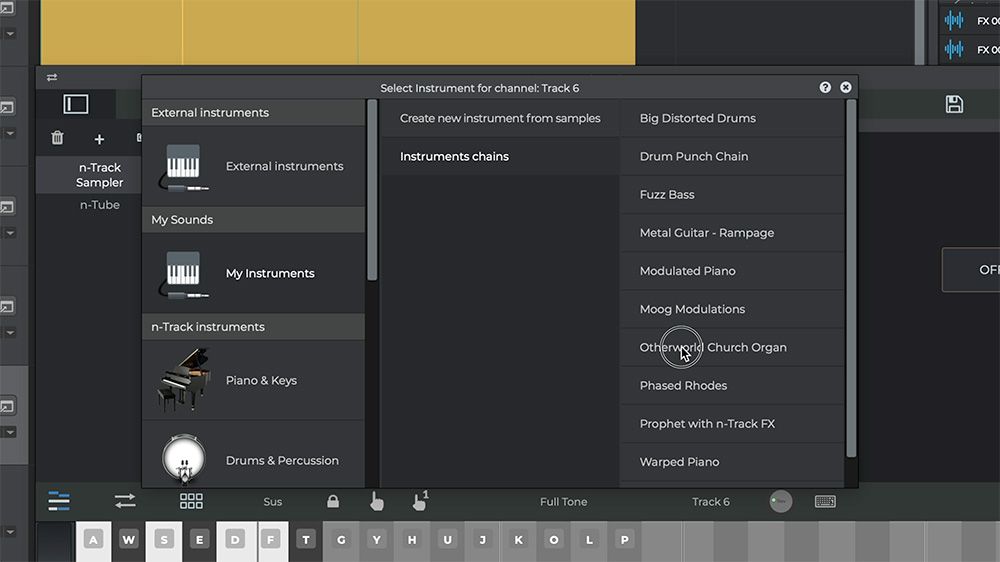Image resolution: width=1000 pixels, height=562 pixels.
Task: Open the grid pads view icon
Action: 191,501
